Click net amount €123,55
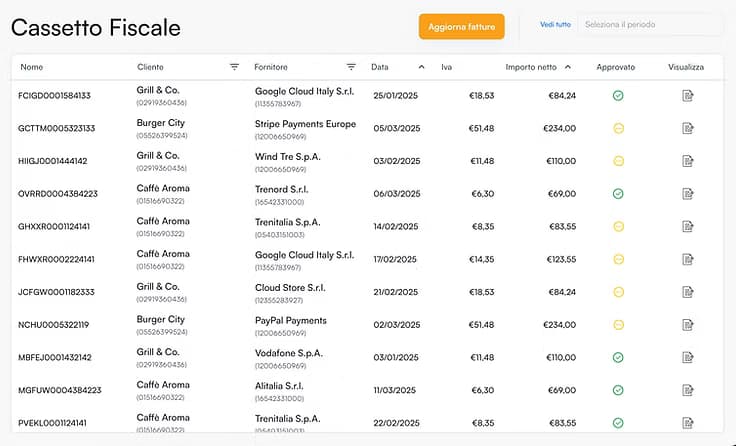This screenshot has height=446, width=736. tap(561, 259)
